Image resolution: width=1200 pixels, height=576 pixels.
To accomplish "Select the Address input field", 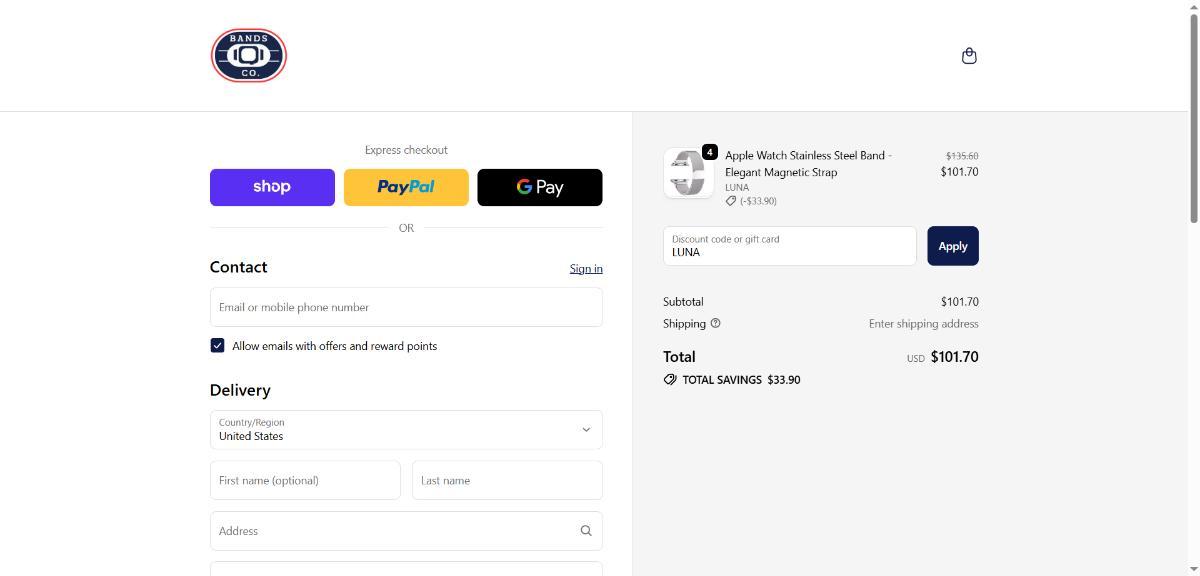I will (x=395, y=531).
